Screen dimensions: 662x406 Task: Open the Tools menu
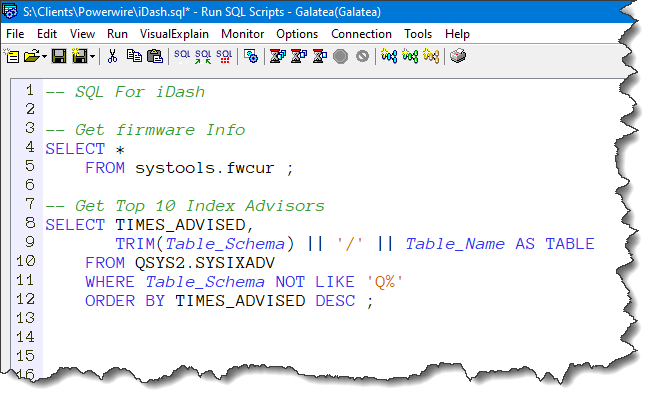[418, 33]
